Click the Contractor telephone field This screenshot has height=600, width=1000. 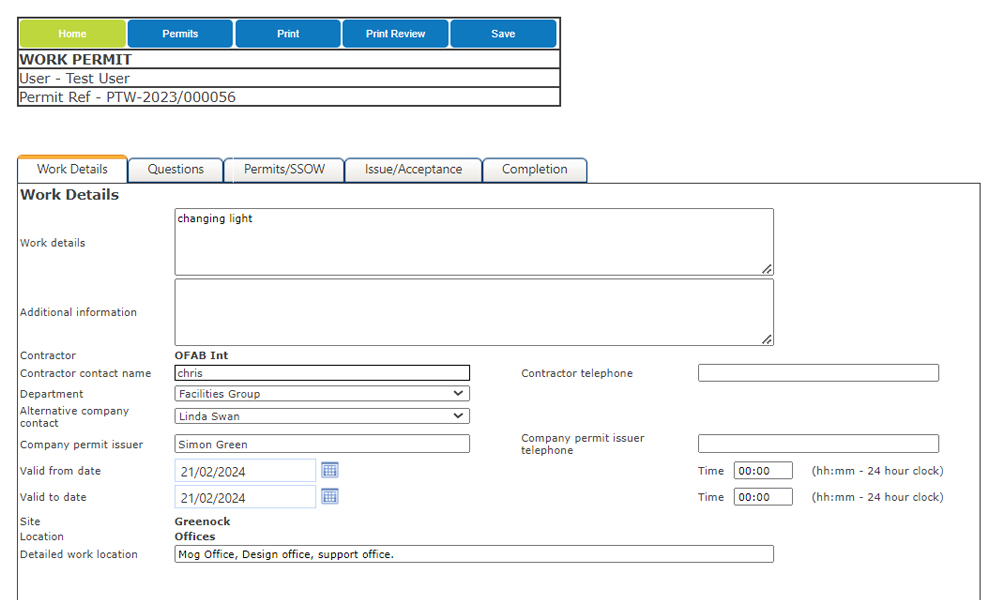coord(818,372)
